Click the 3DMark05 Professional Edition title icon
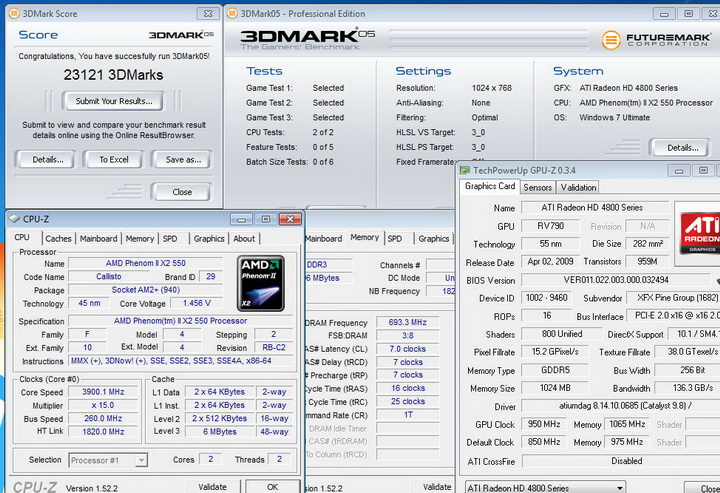720x493 pixels. [233, 13]
